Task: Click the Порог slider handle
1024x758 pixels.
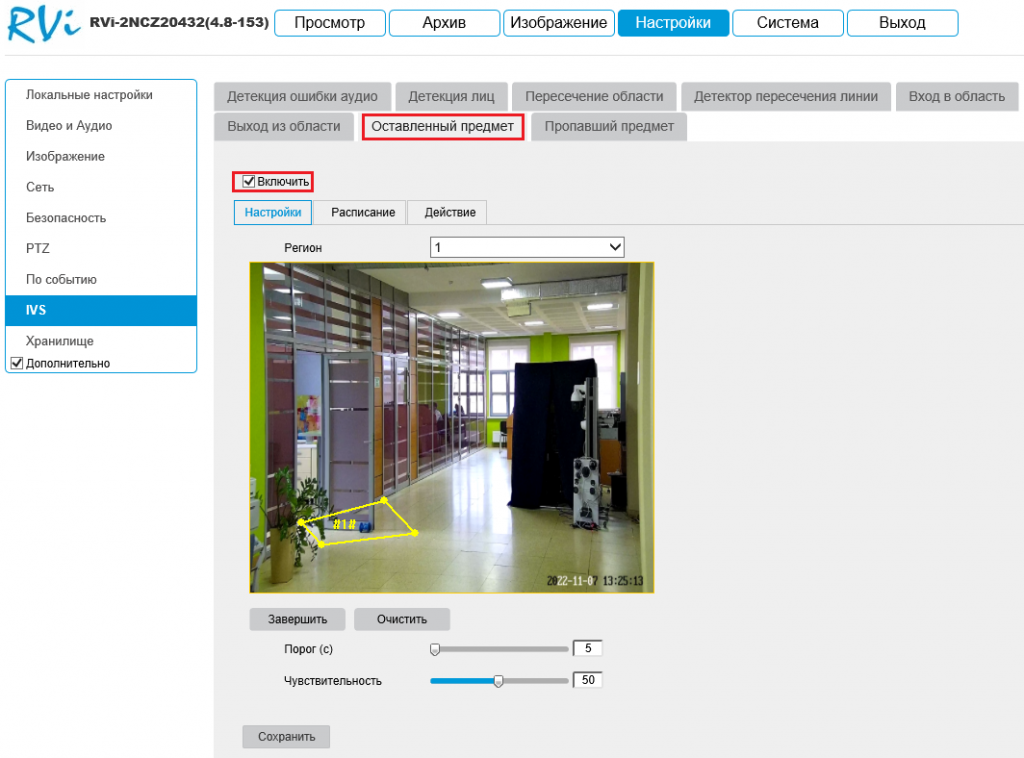Action: click(x=435, y=649)
